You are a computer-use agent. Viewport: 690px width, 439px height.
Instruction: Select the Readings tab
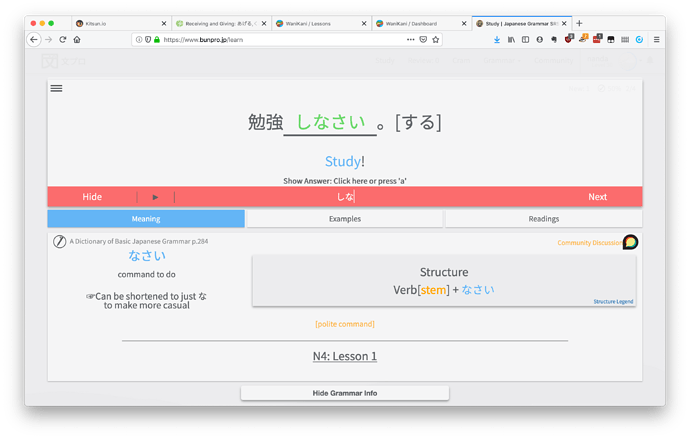(544, 219)
